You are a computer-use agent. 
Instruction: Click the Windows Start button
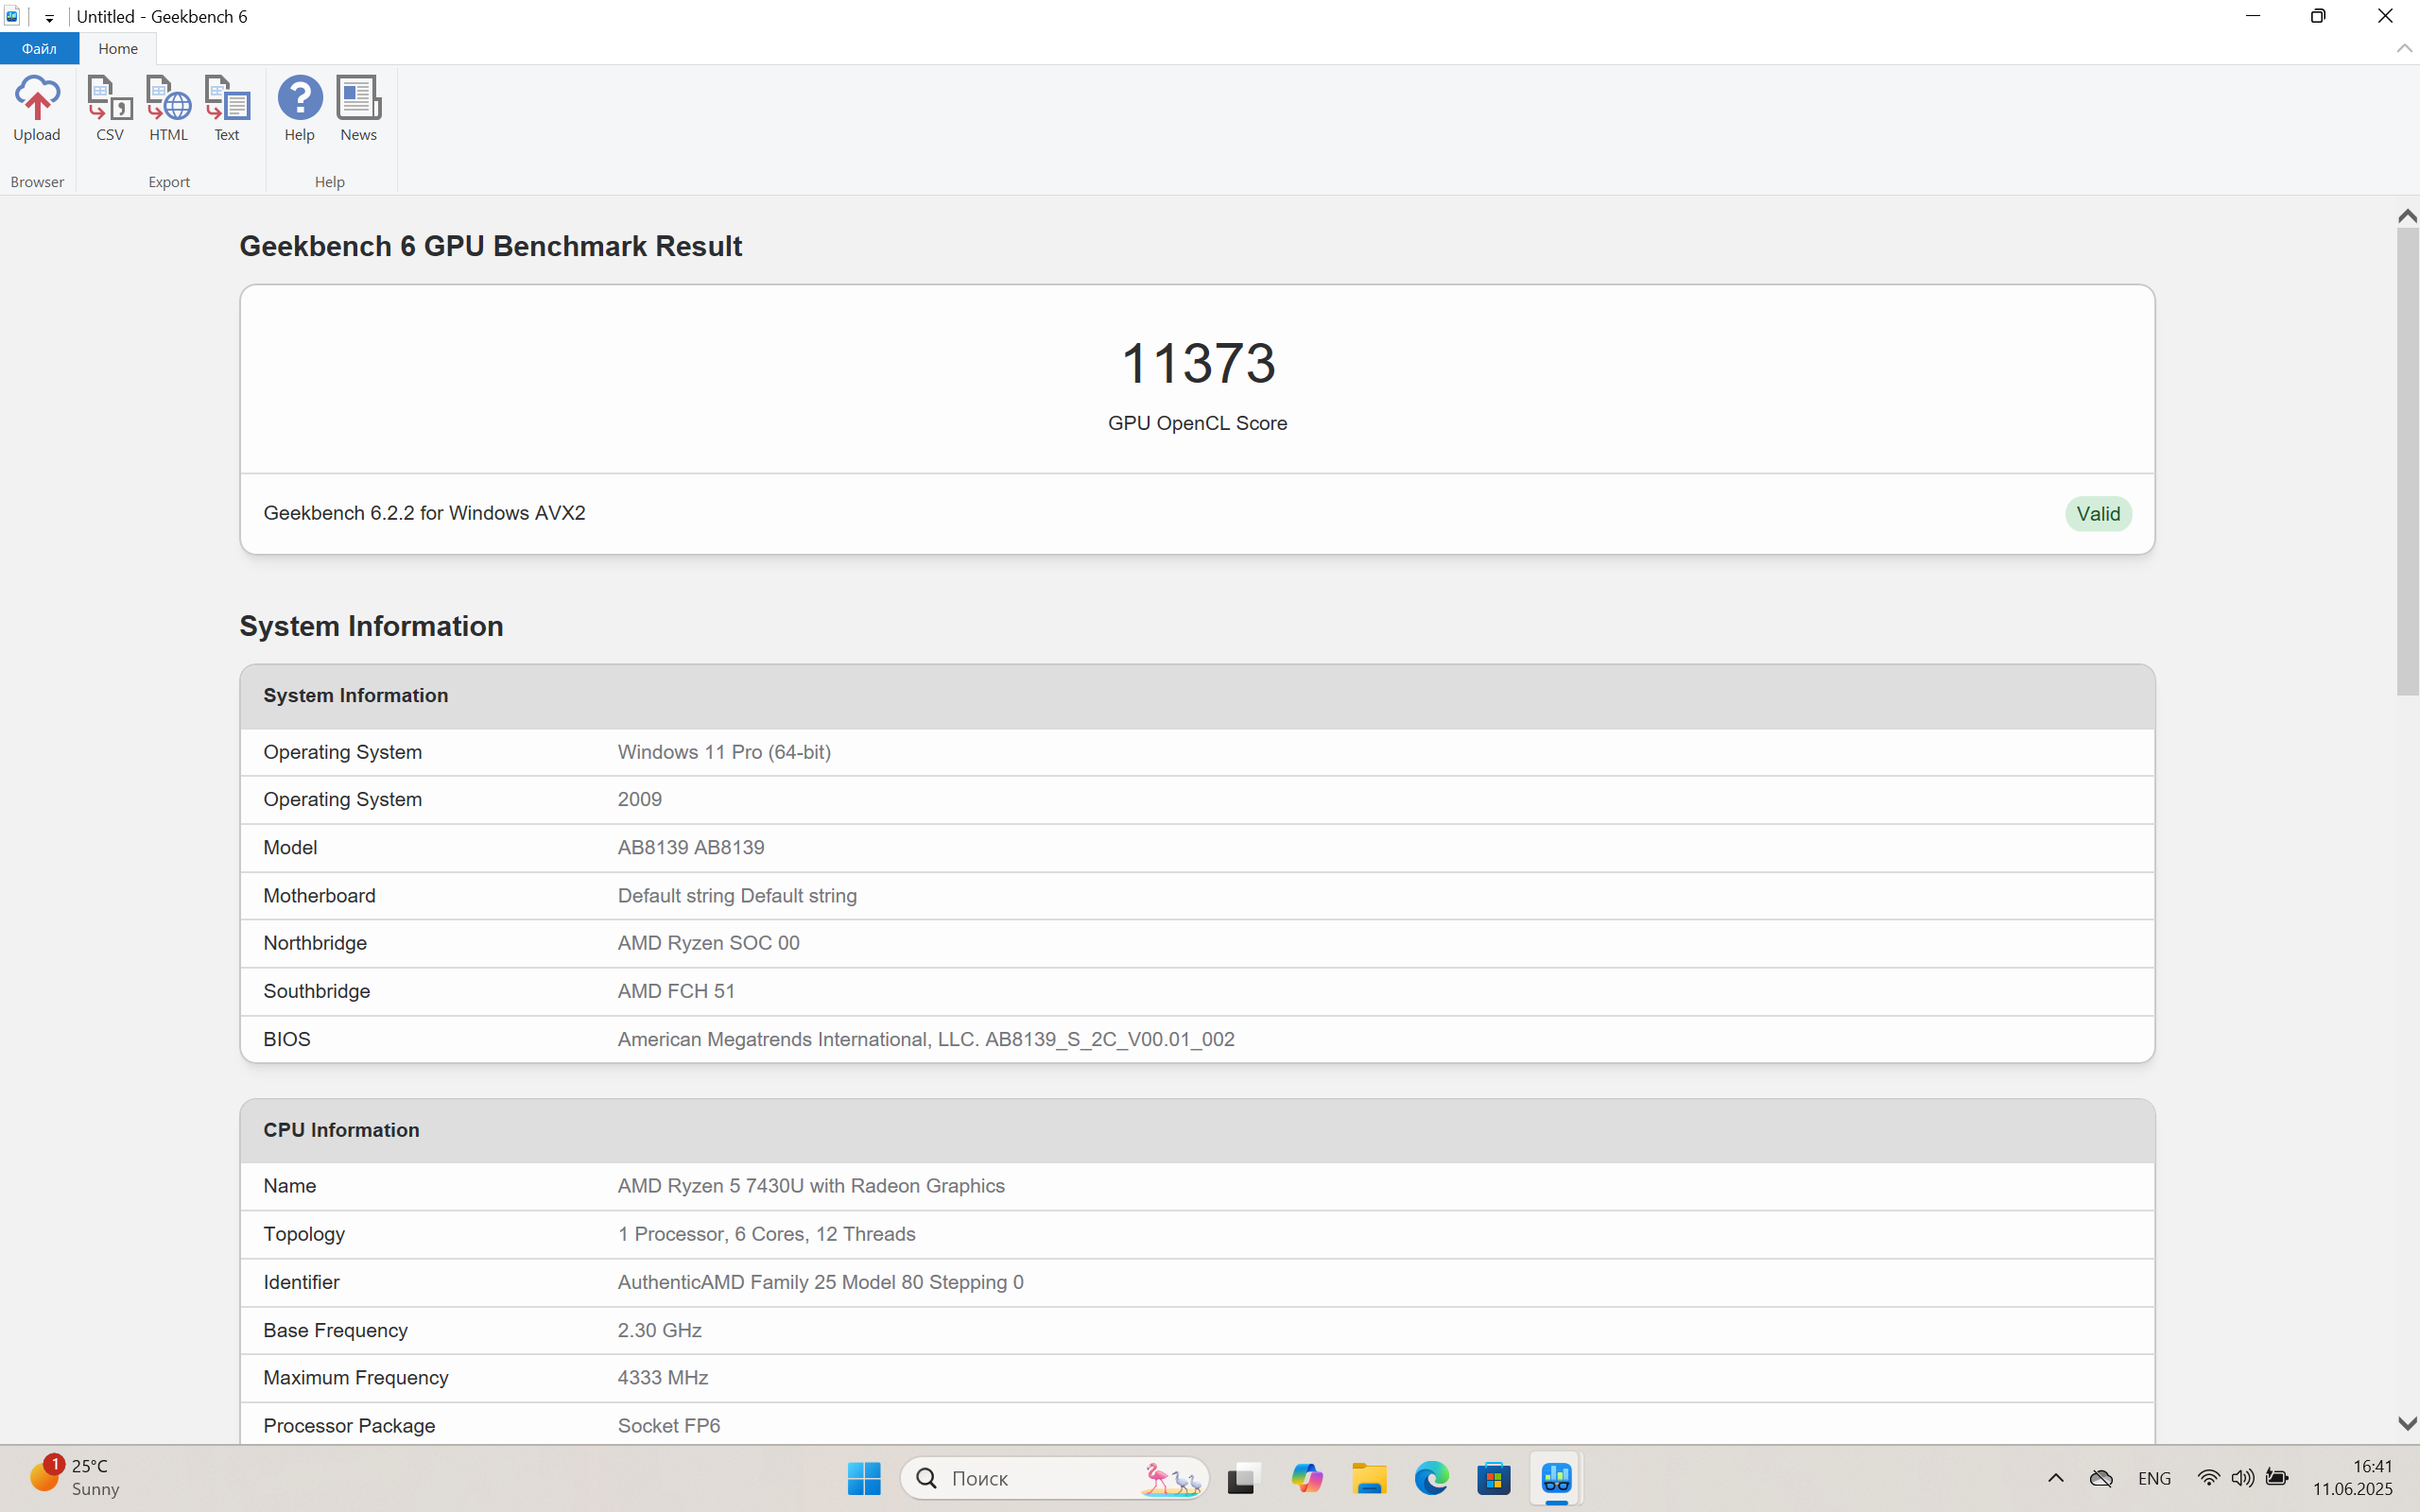tap(864, 1478)
